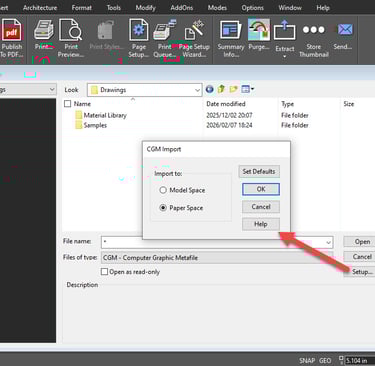
Task: Go up one folder level
Action: coord(221,89)
